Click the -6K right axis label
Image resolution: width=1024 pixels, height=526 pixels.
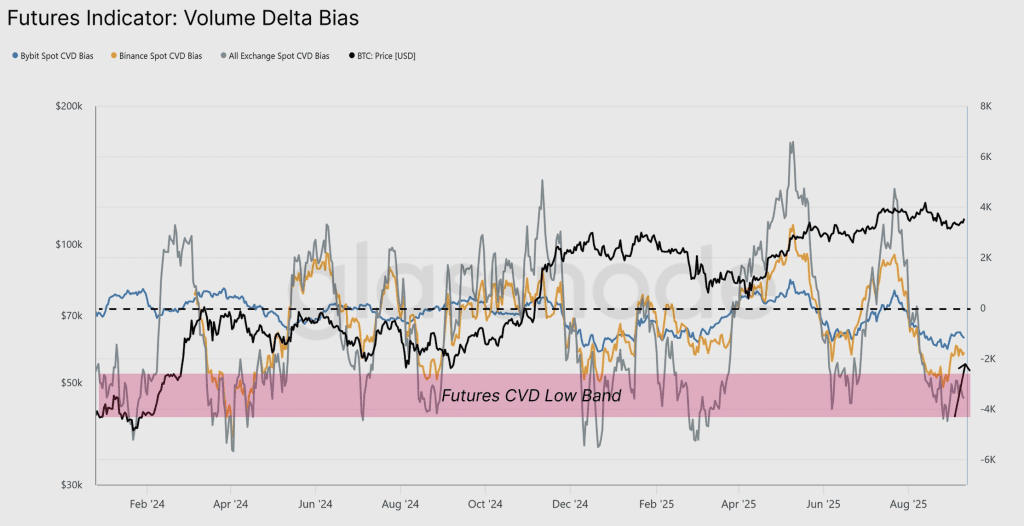[x=985, y=460]
